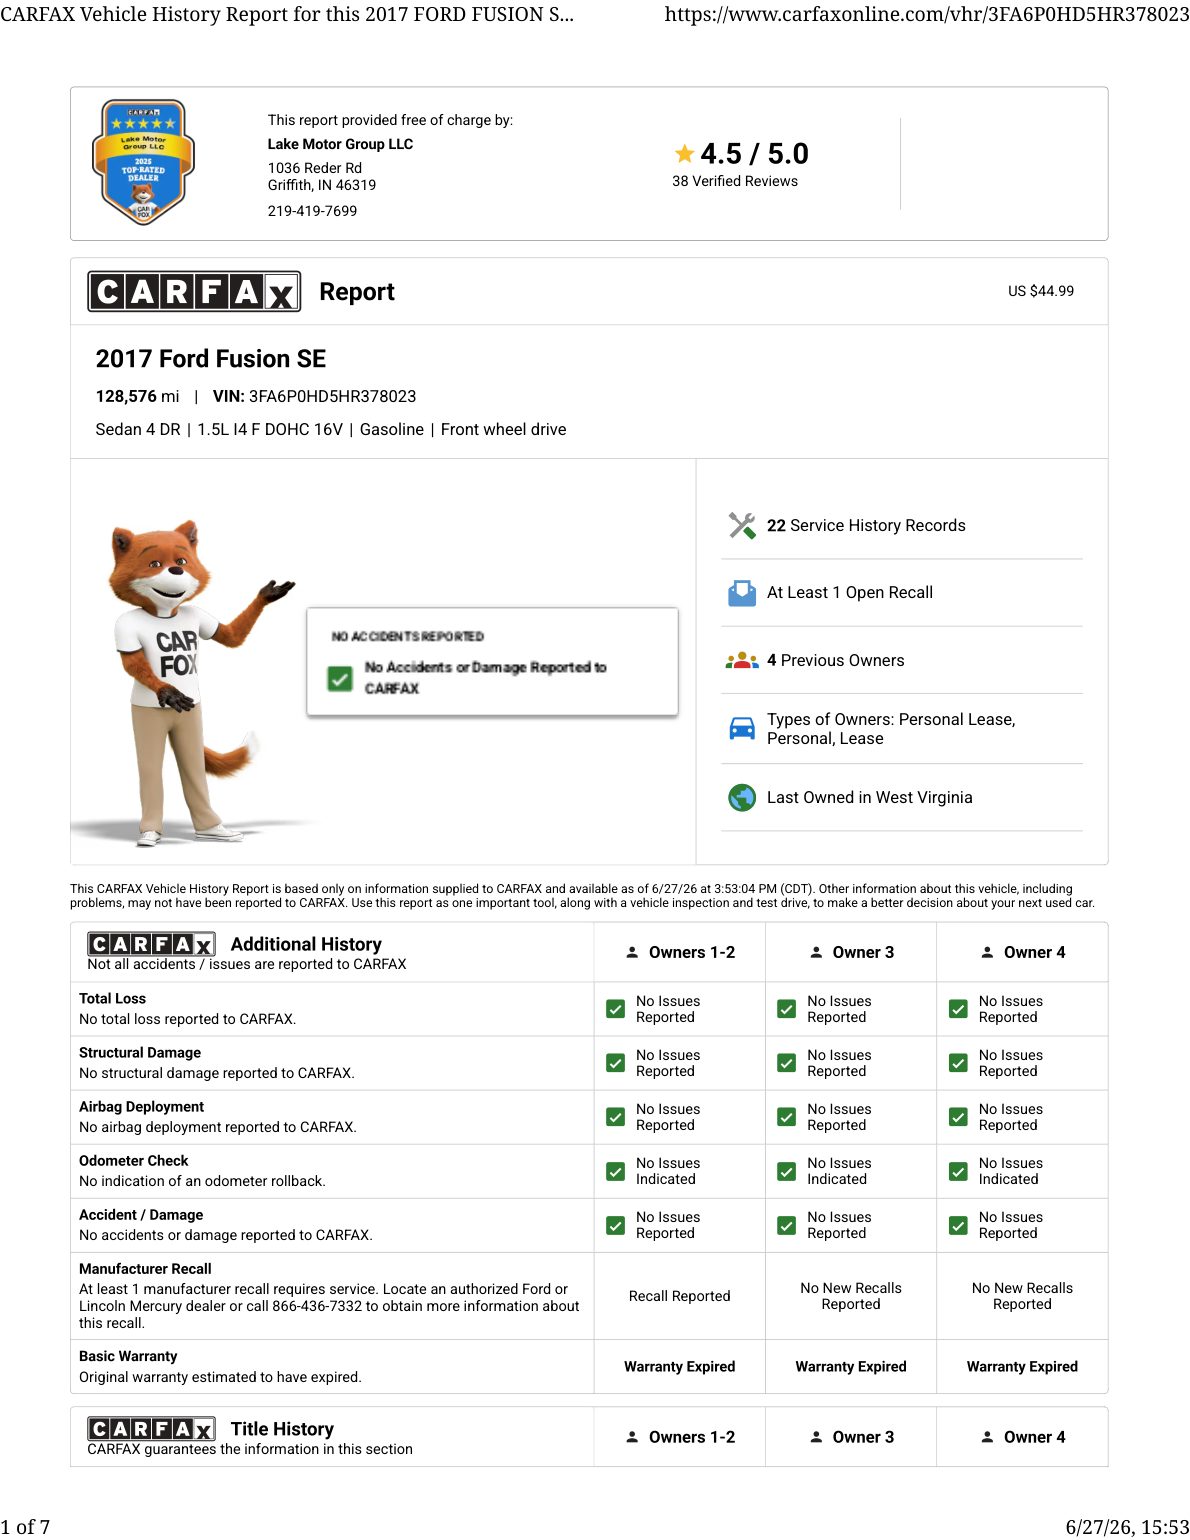Click the CARFAX logo in Title History
The width and height of the screenshot is (1190, 1540).
[x=151, y=1429]
